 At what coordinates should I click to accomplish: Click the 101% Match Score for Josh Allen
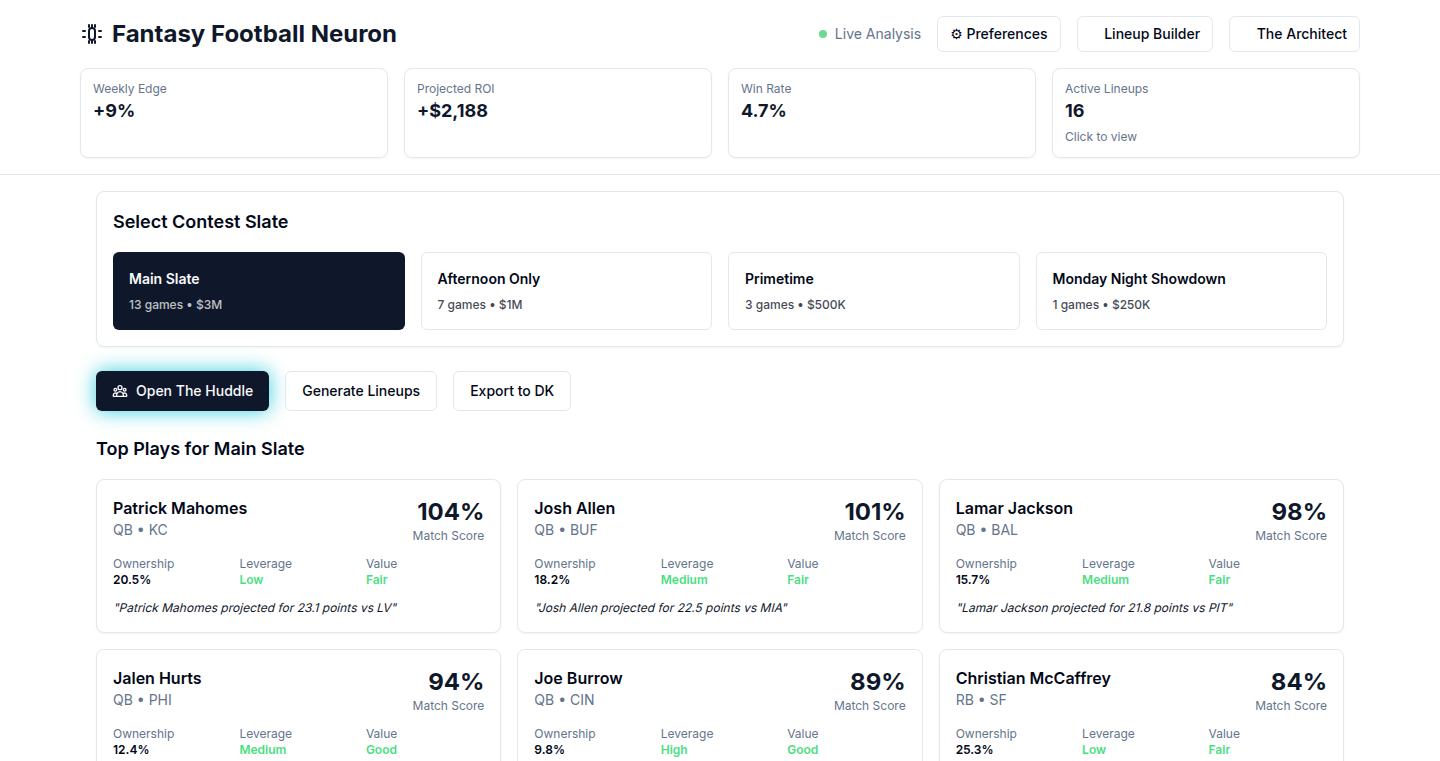[874, 512]
